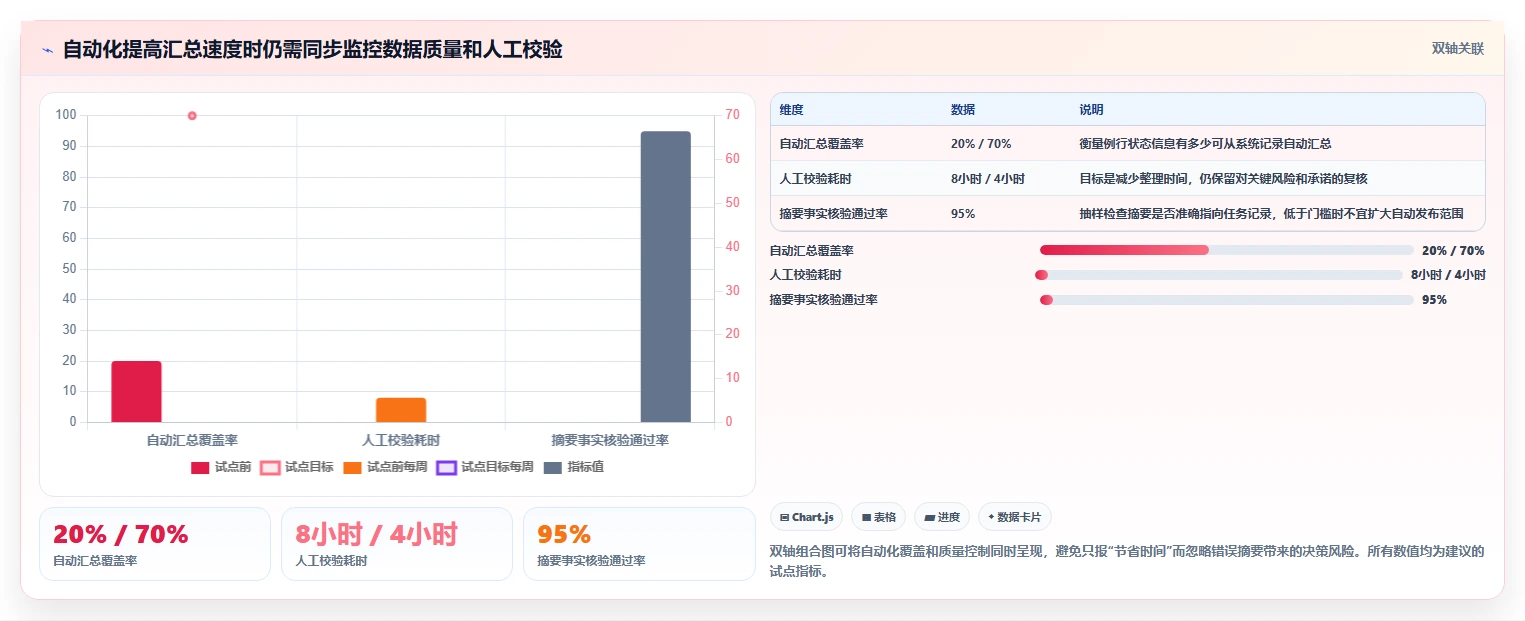
Task: Click the orange 人工校验耗时 bar in the chart
Action: coord(401,410)
